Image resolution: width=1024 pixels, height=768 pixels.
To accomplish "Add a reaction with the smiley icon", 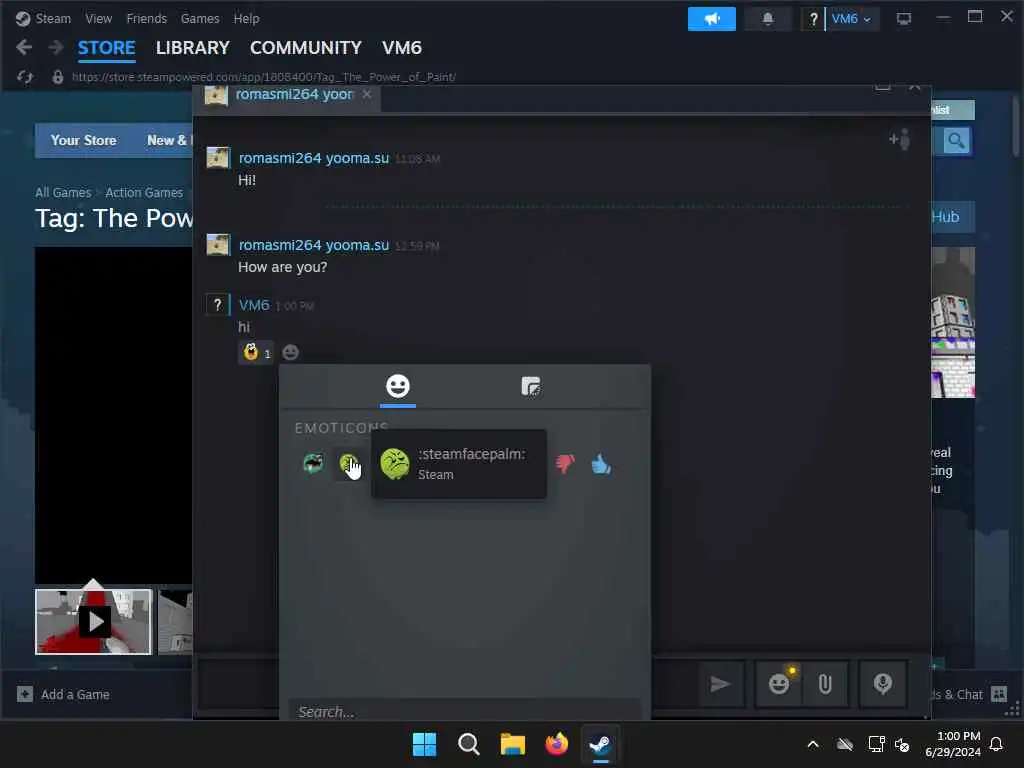I will [291, 353].
